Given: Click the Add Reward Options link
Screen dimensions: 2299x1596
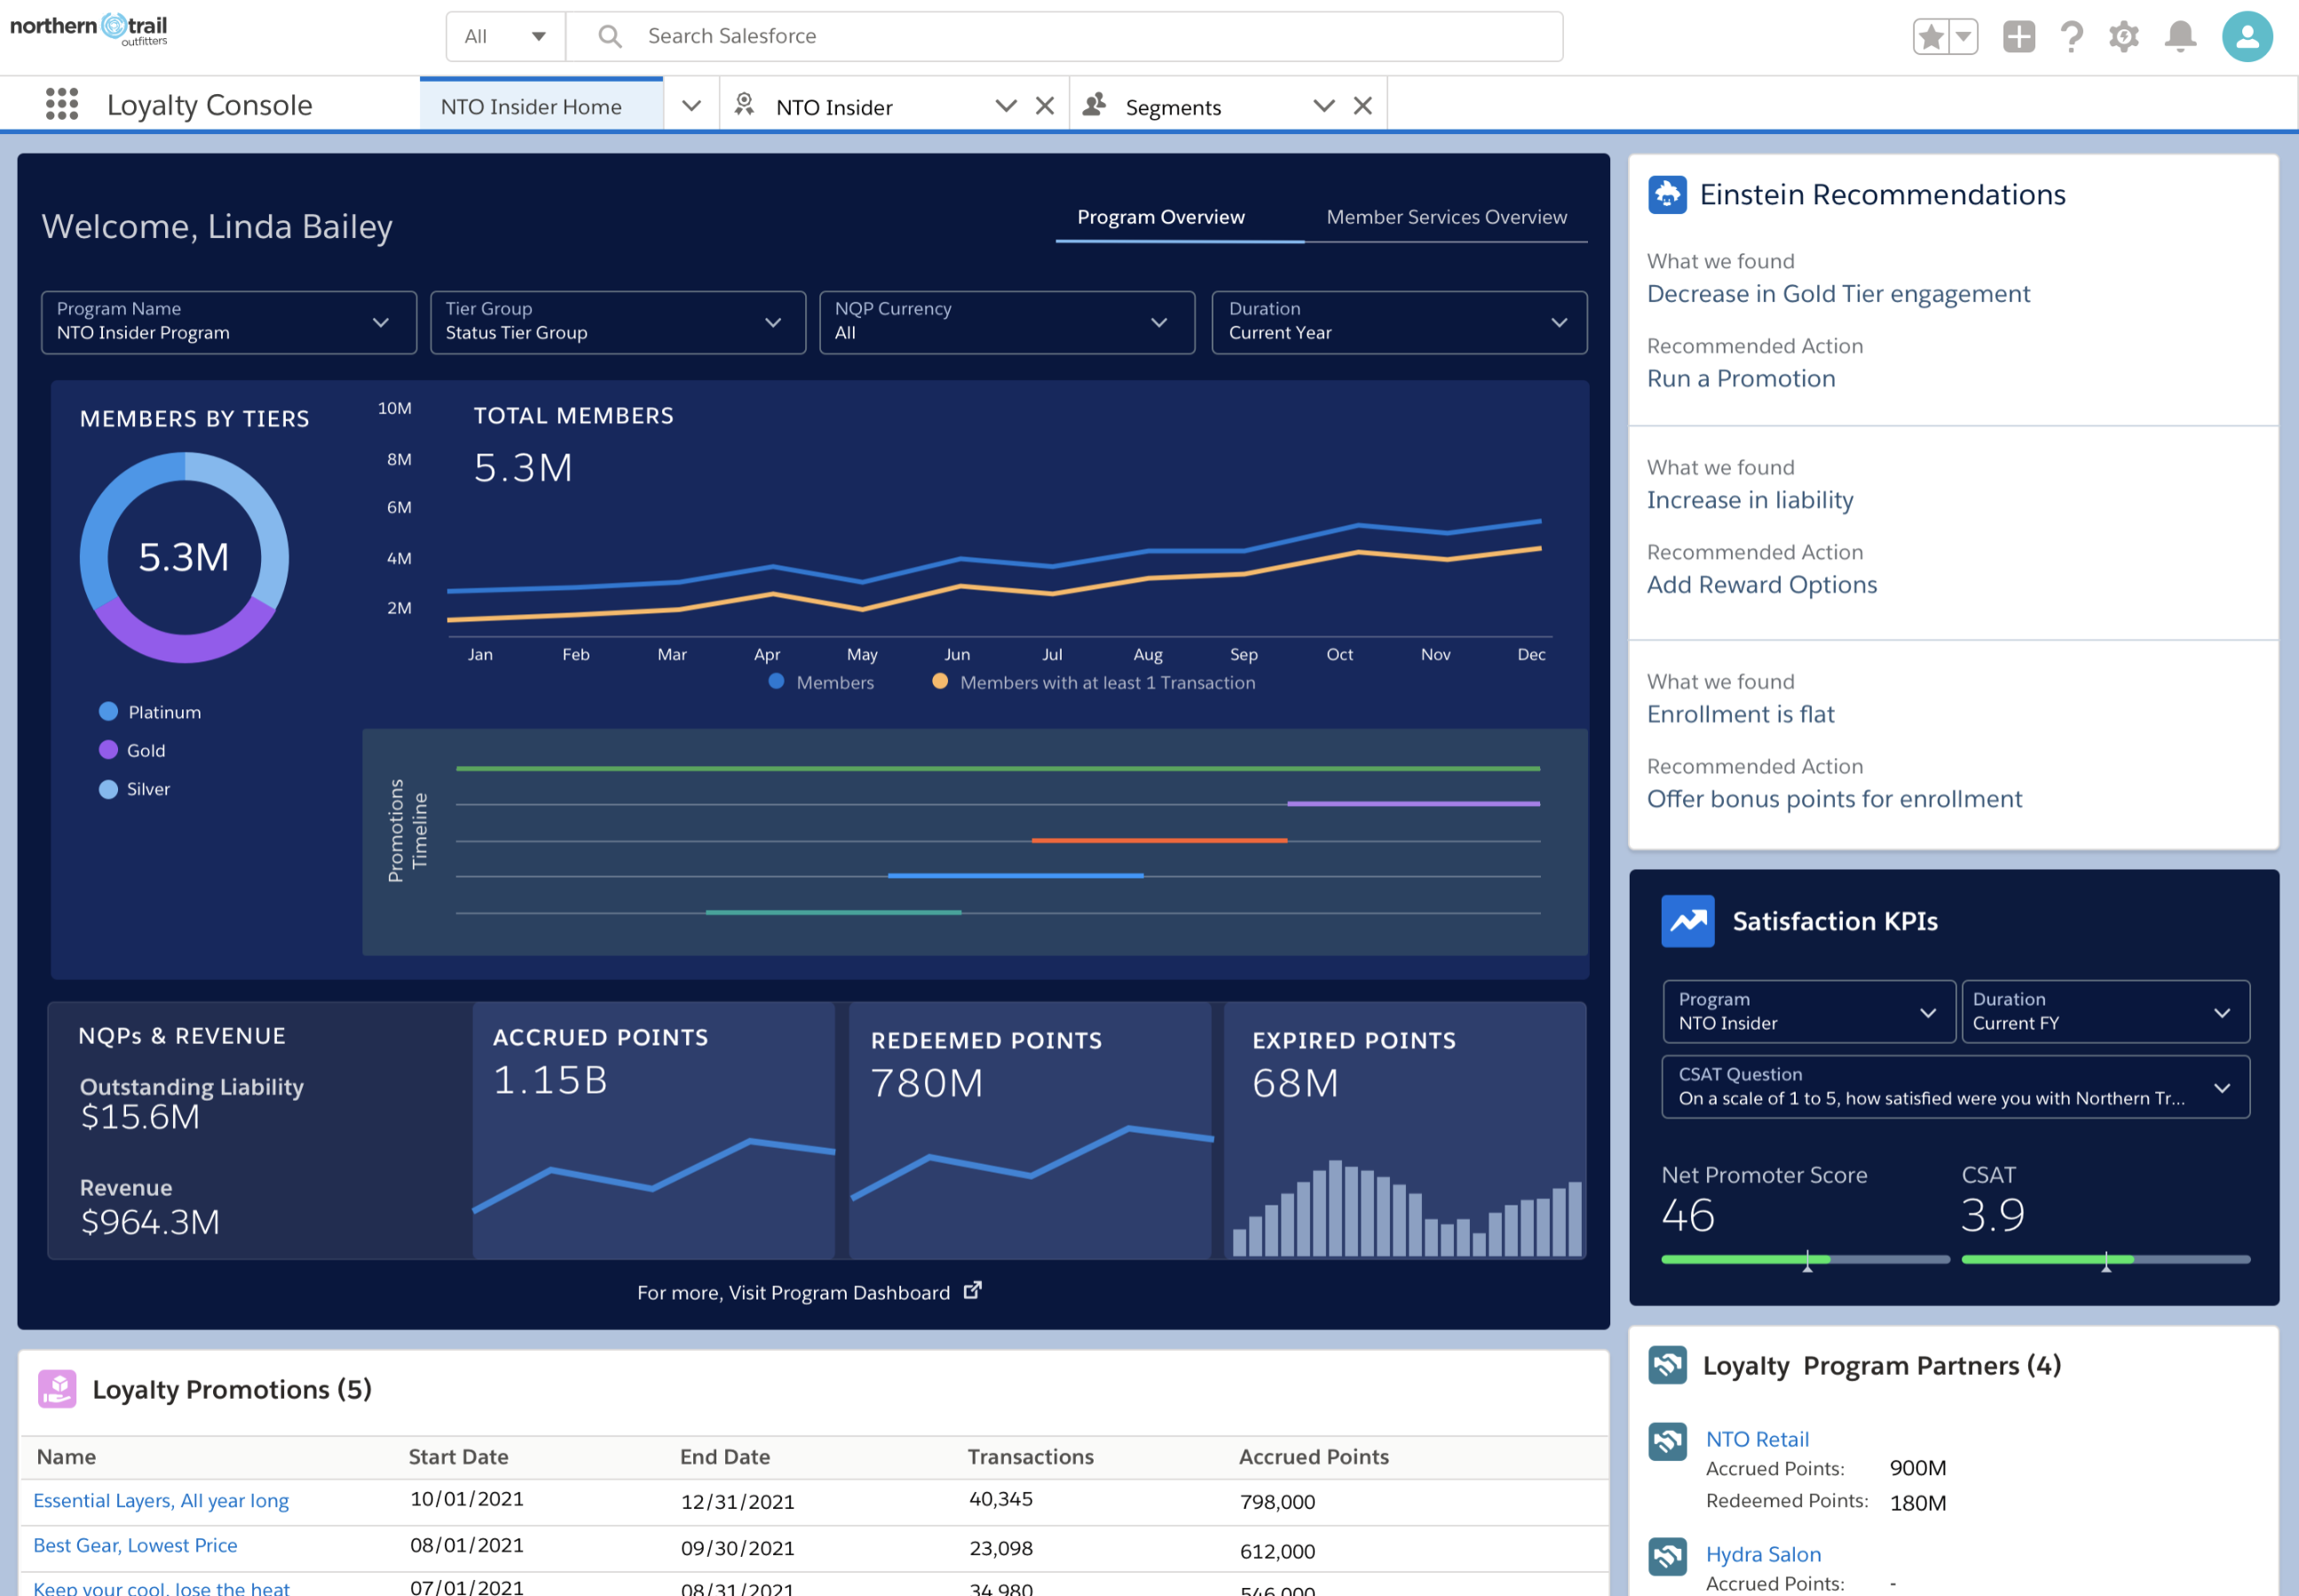Looking at the screenshot, I should [1762, 585].
